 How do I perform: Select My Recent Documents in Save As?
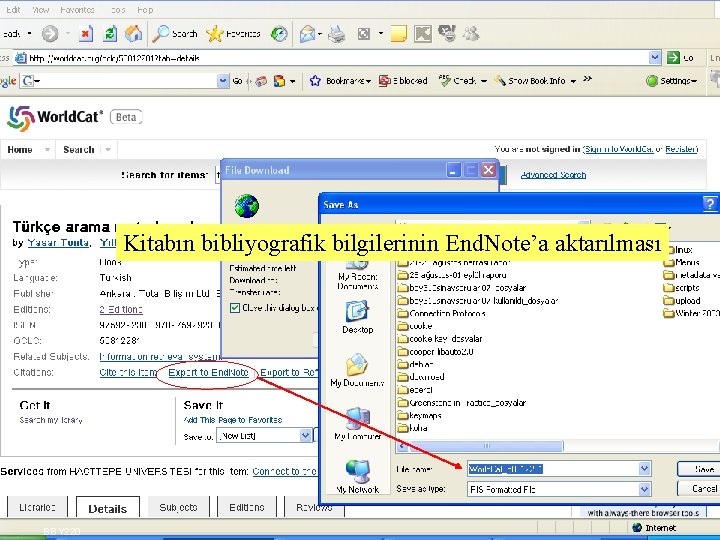[357, 274]
